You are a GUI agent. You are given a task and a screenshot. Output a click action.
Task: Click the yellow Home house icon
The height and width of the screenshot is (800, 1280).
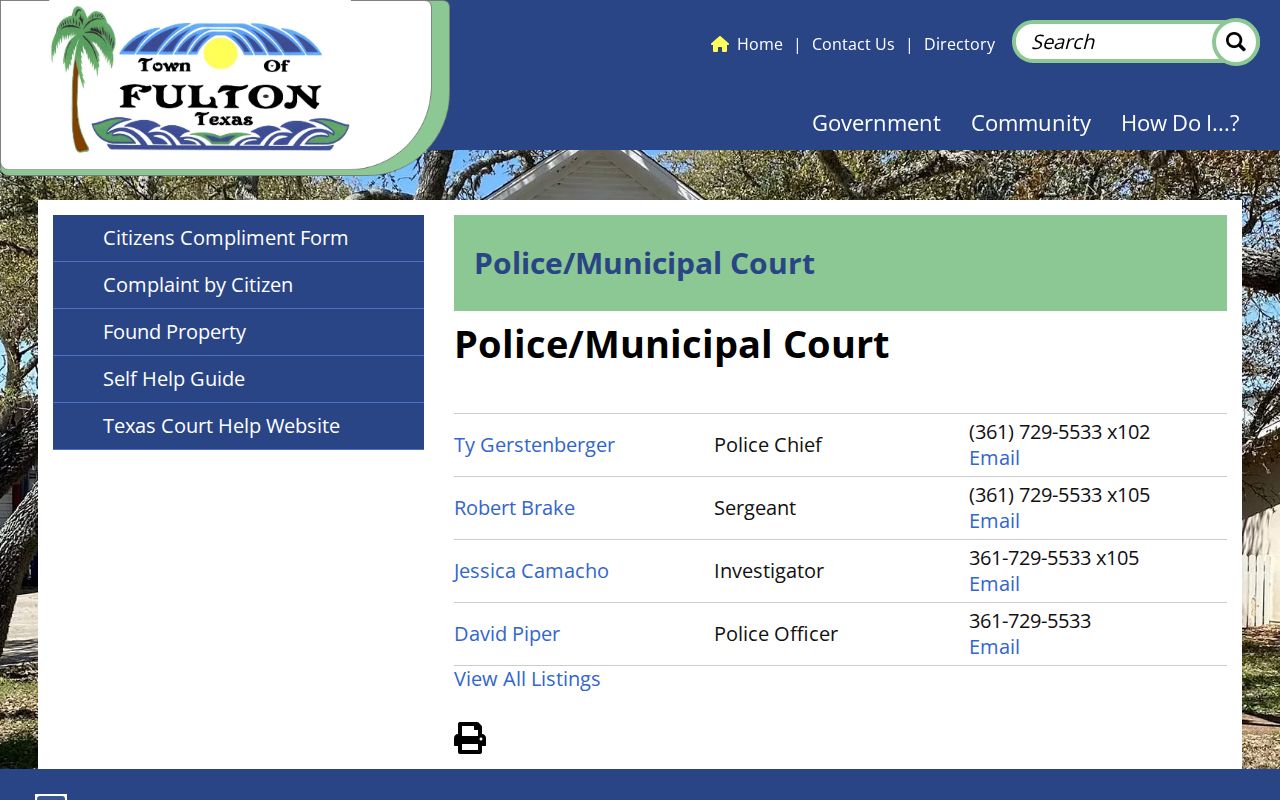click(720, 44)
